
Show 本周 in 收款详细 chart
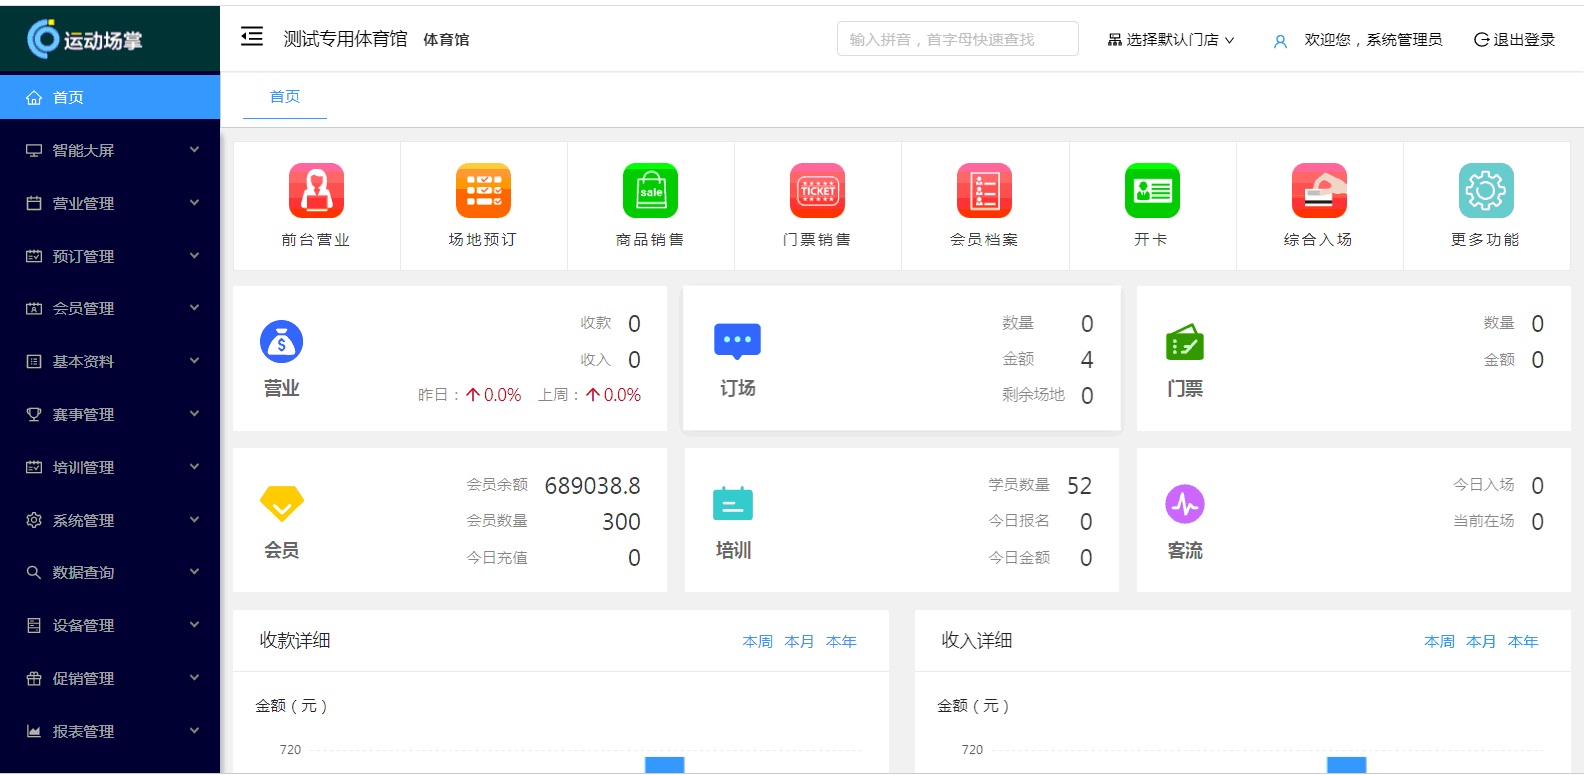tap(758, 641)
